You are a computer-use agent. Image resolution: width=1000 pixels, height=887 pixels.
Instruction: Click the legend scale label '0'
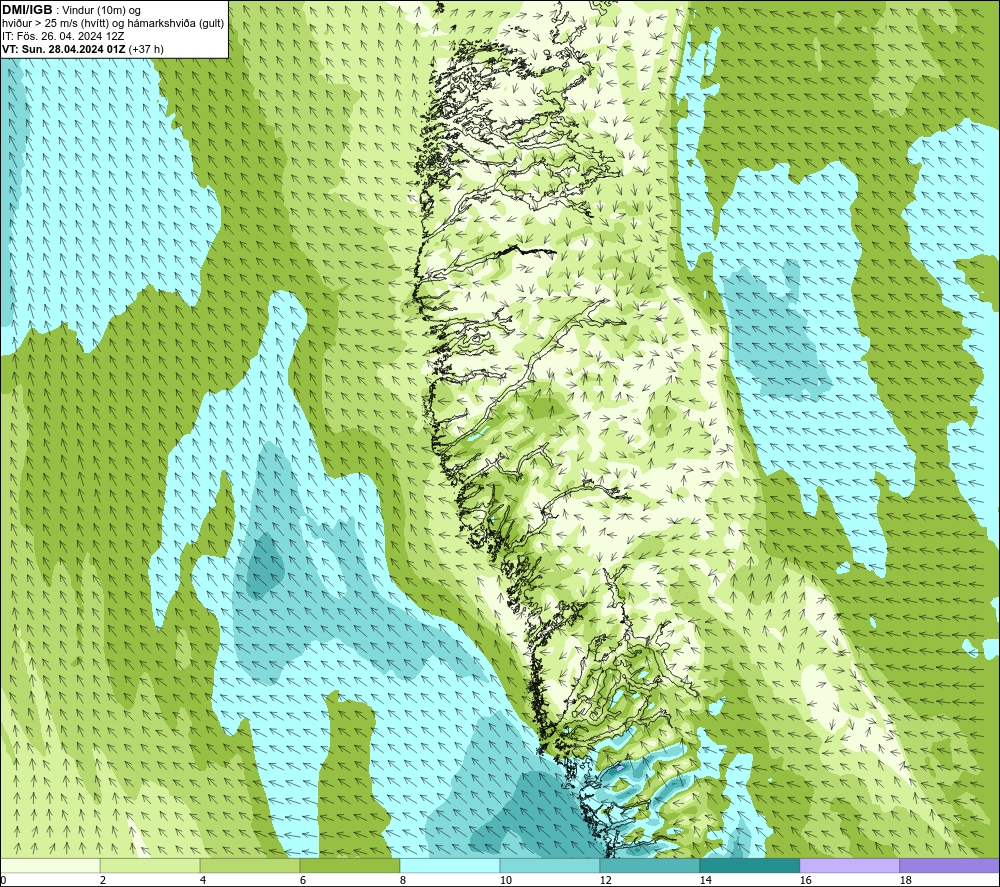pyautogui.click(x=3, y=880)
